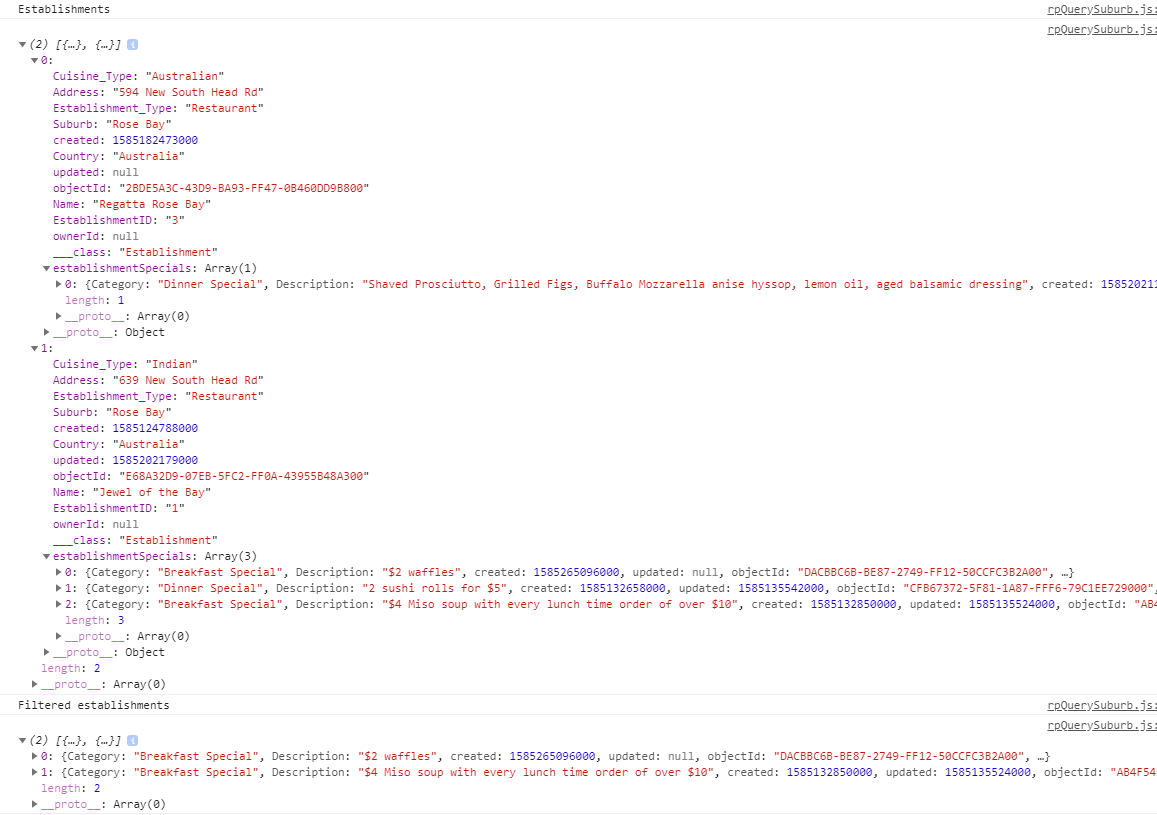Expand the $2 waffles Breakfast Special entry
Screen dimensions: 1157x815
tap(57, 571)
